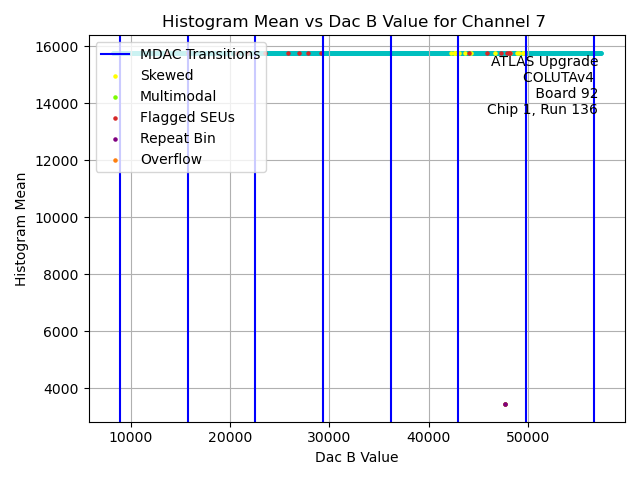Click the purple Repeat Bin legend dot
The height and width of the screenshot is (480, 640).
point(115,139)
